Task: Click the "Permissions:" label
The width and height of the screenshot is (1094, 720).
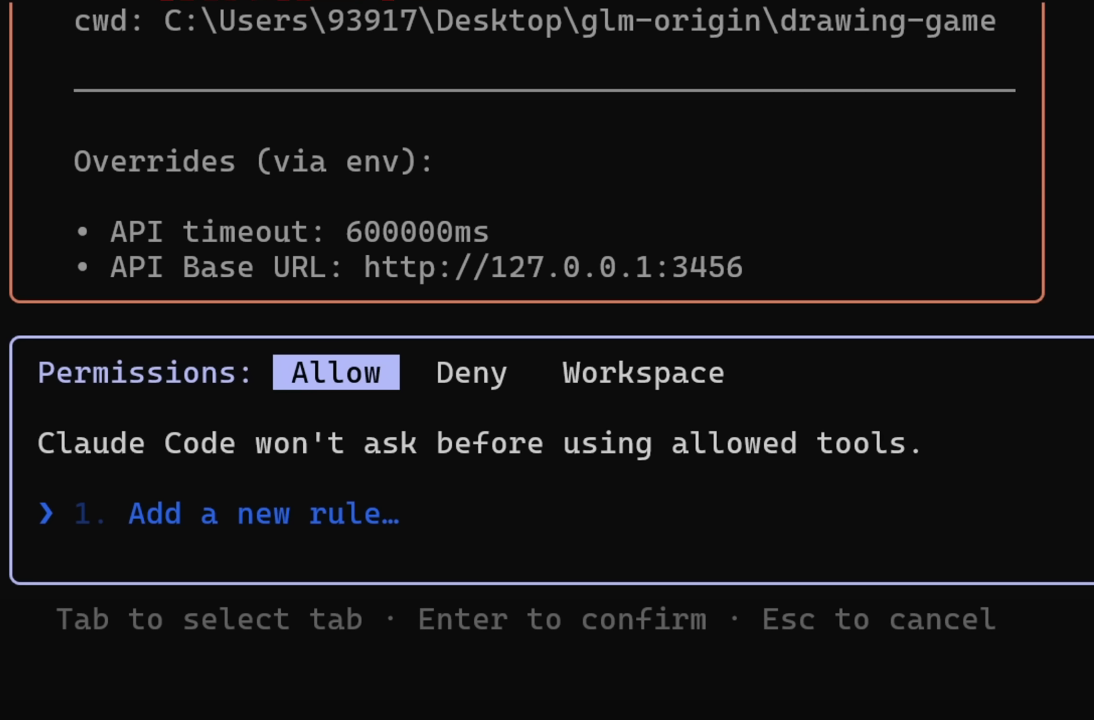Action: click(x=145, y=373)
